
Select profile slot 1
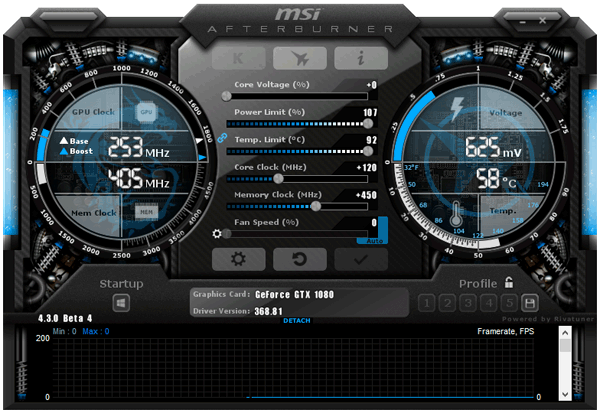point(427,304)
